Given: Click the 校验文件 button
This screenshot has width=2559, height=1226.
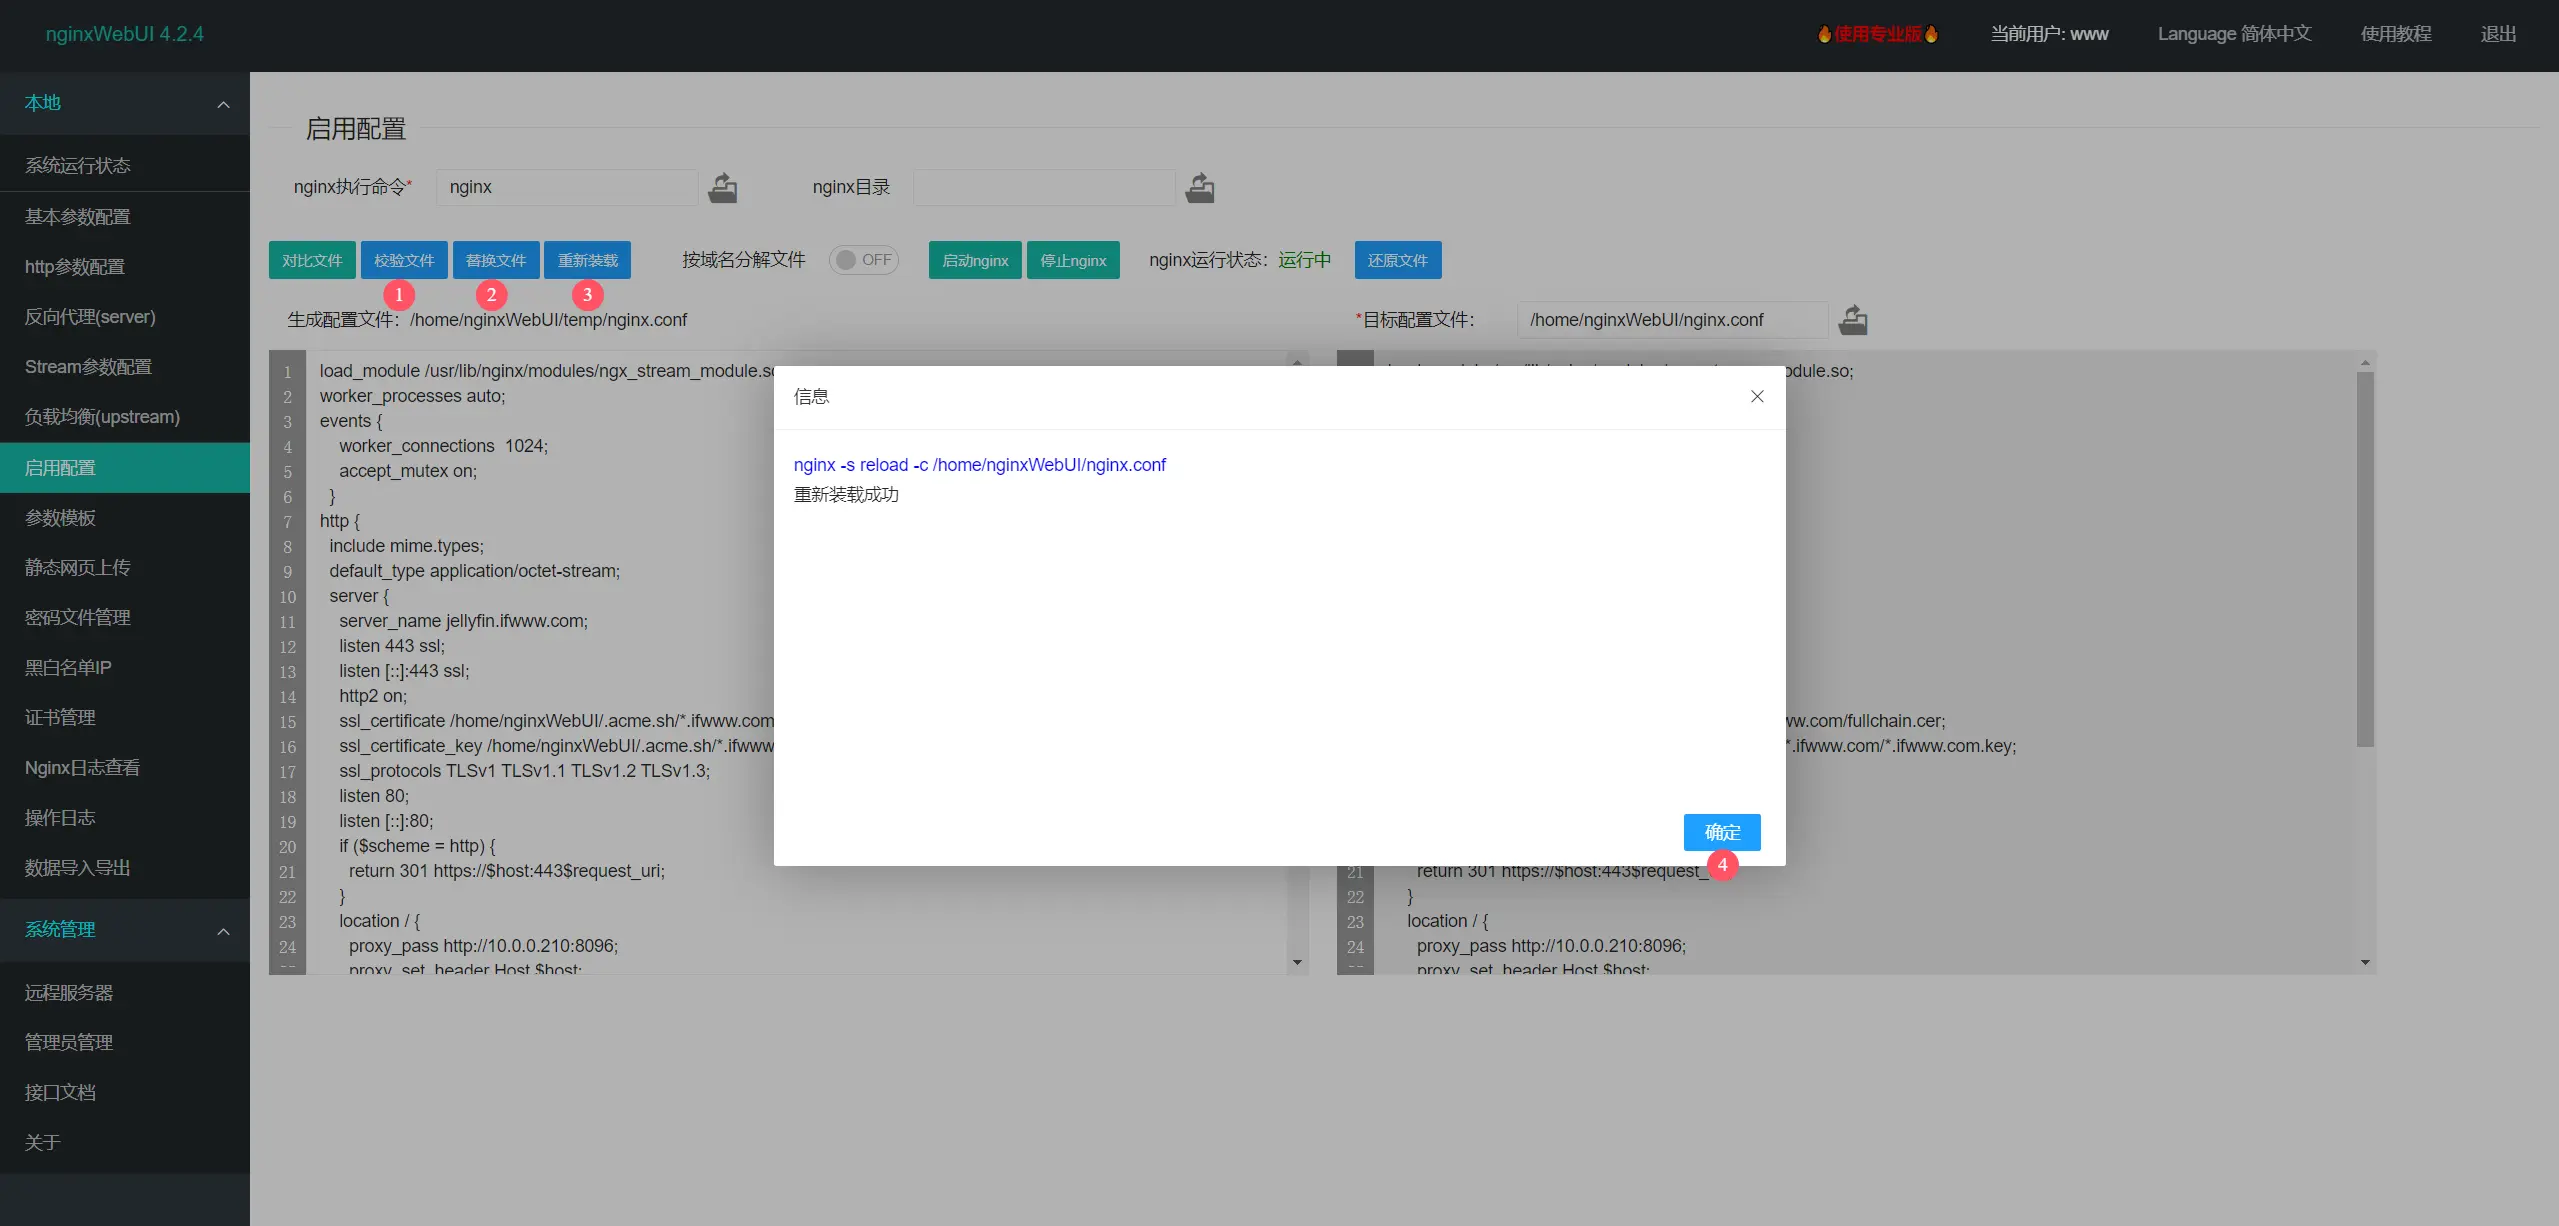Looking at the screenshot, I should [404, 260].
